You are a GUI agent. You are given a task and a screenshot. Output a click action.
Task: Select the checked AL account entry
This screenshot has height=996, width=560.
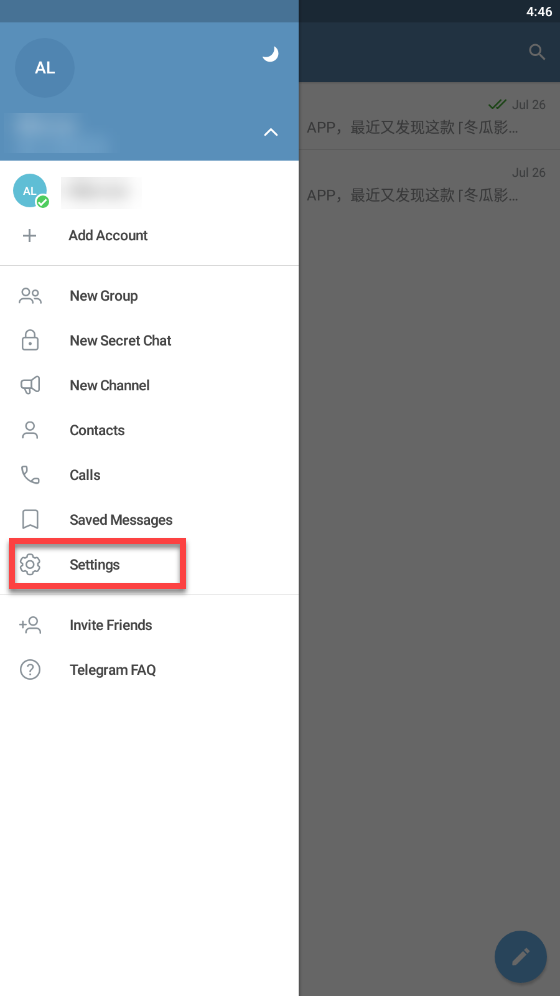149,191
